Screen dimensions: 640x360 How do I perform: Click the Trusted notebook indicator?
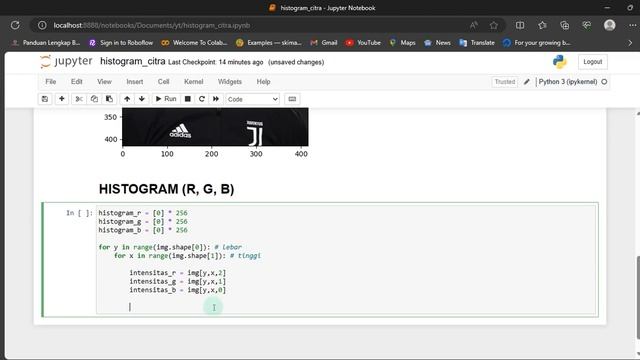(x=504, y=82)
